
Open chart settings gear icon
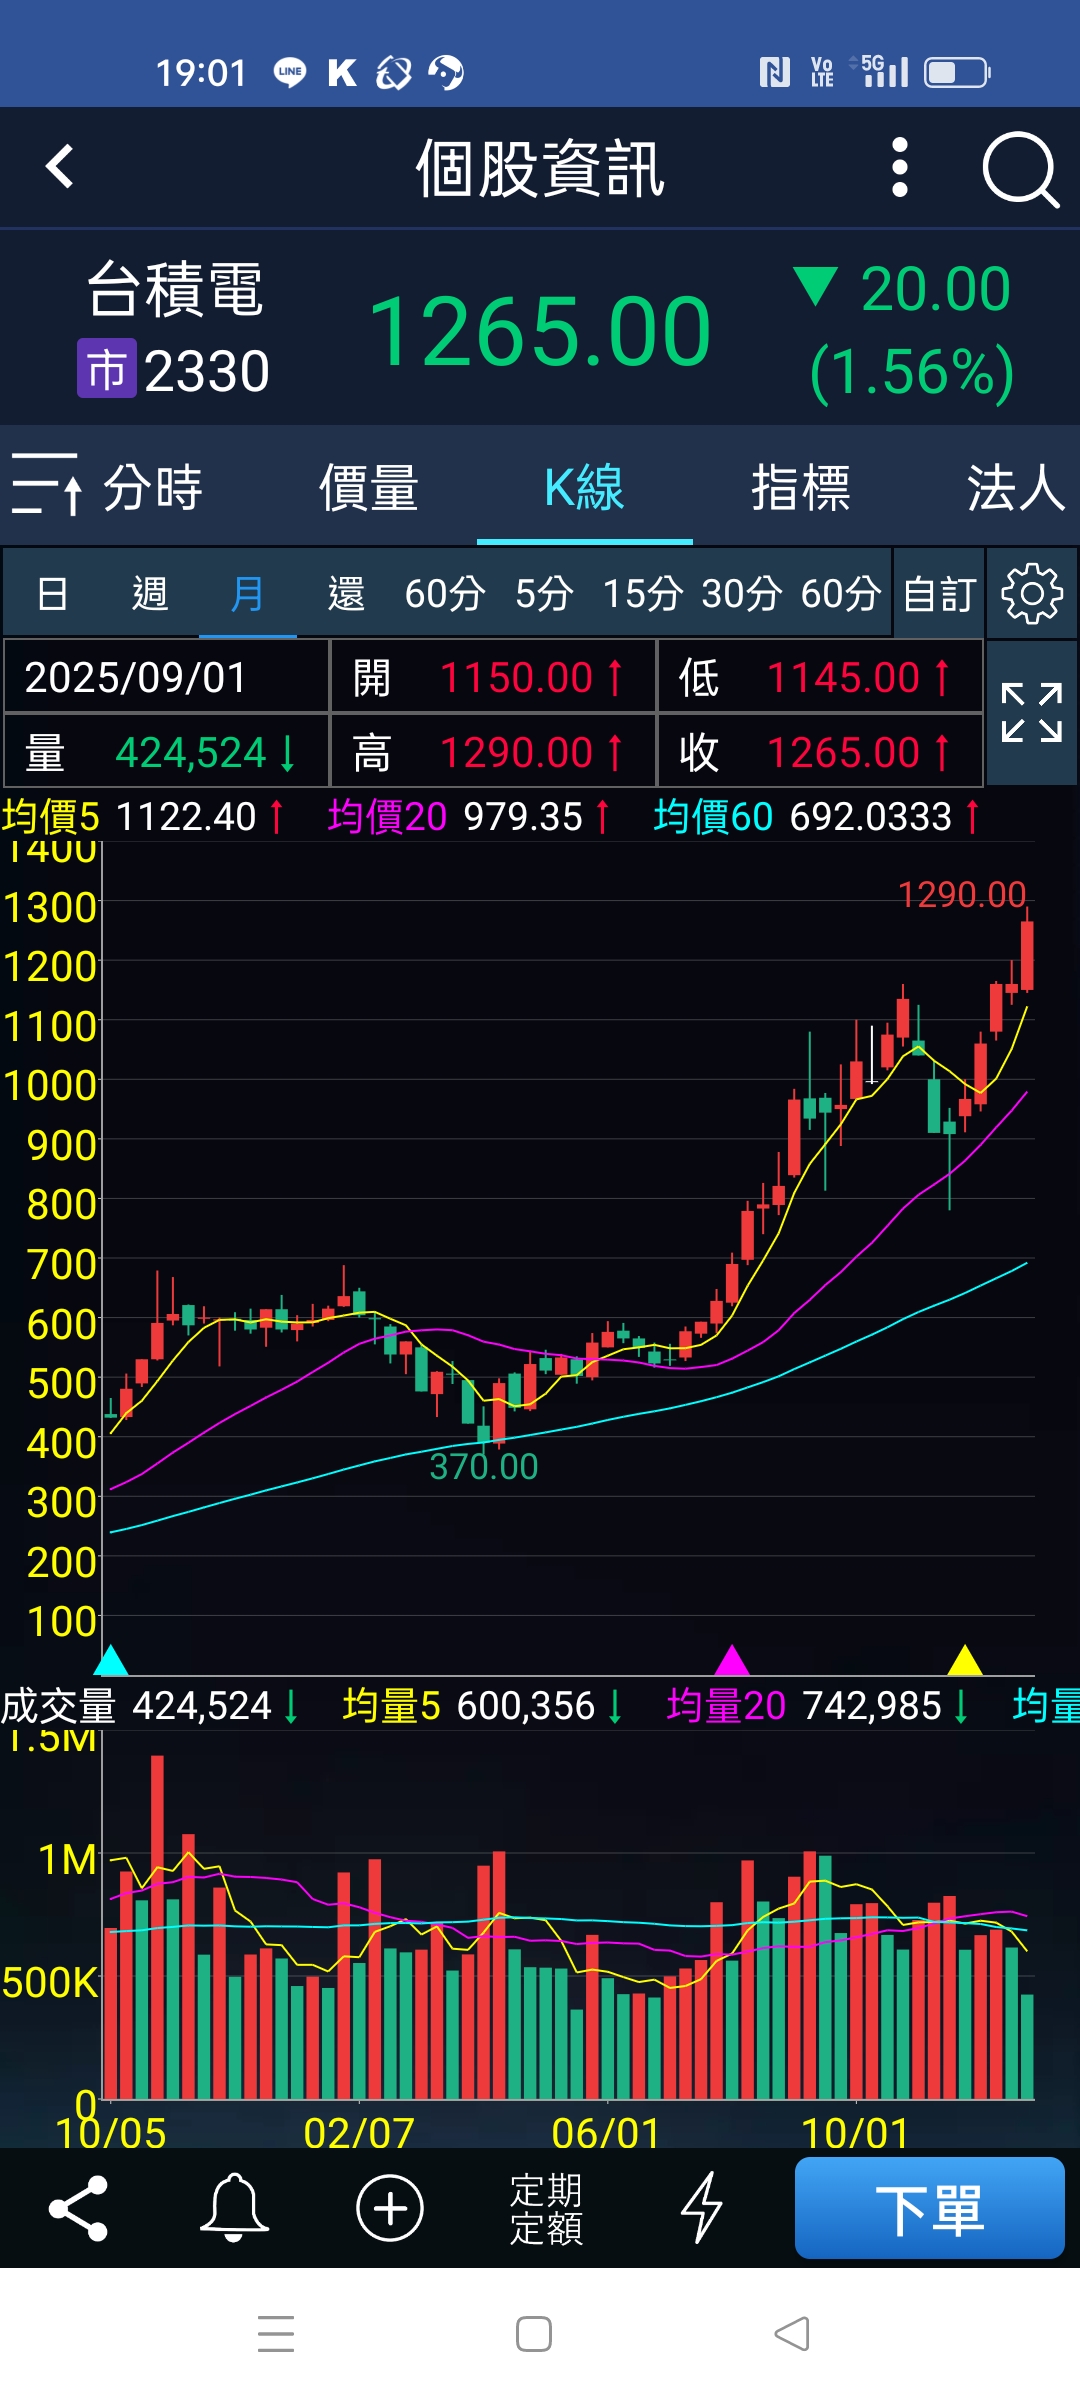click(x=1031, y=594)
